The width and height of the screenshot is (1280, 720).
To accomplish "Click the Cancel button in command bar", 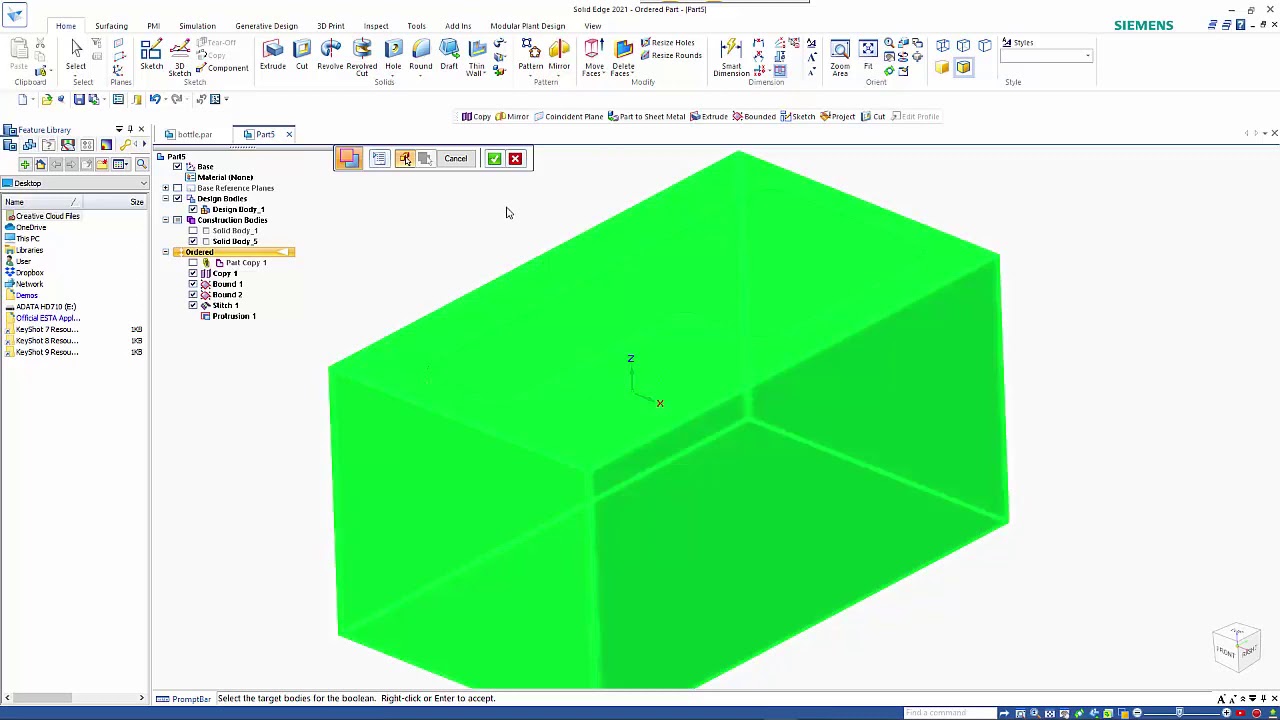I will 455,158.
